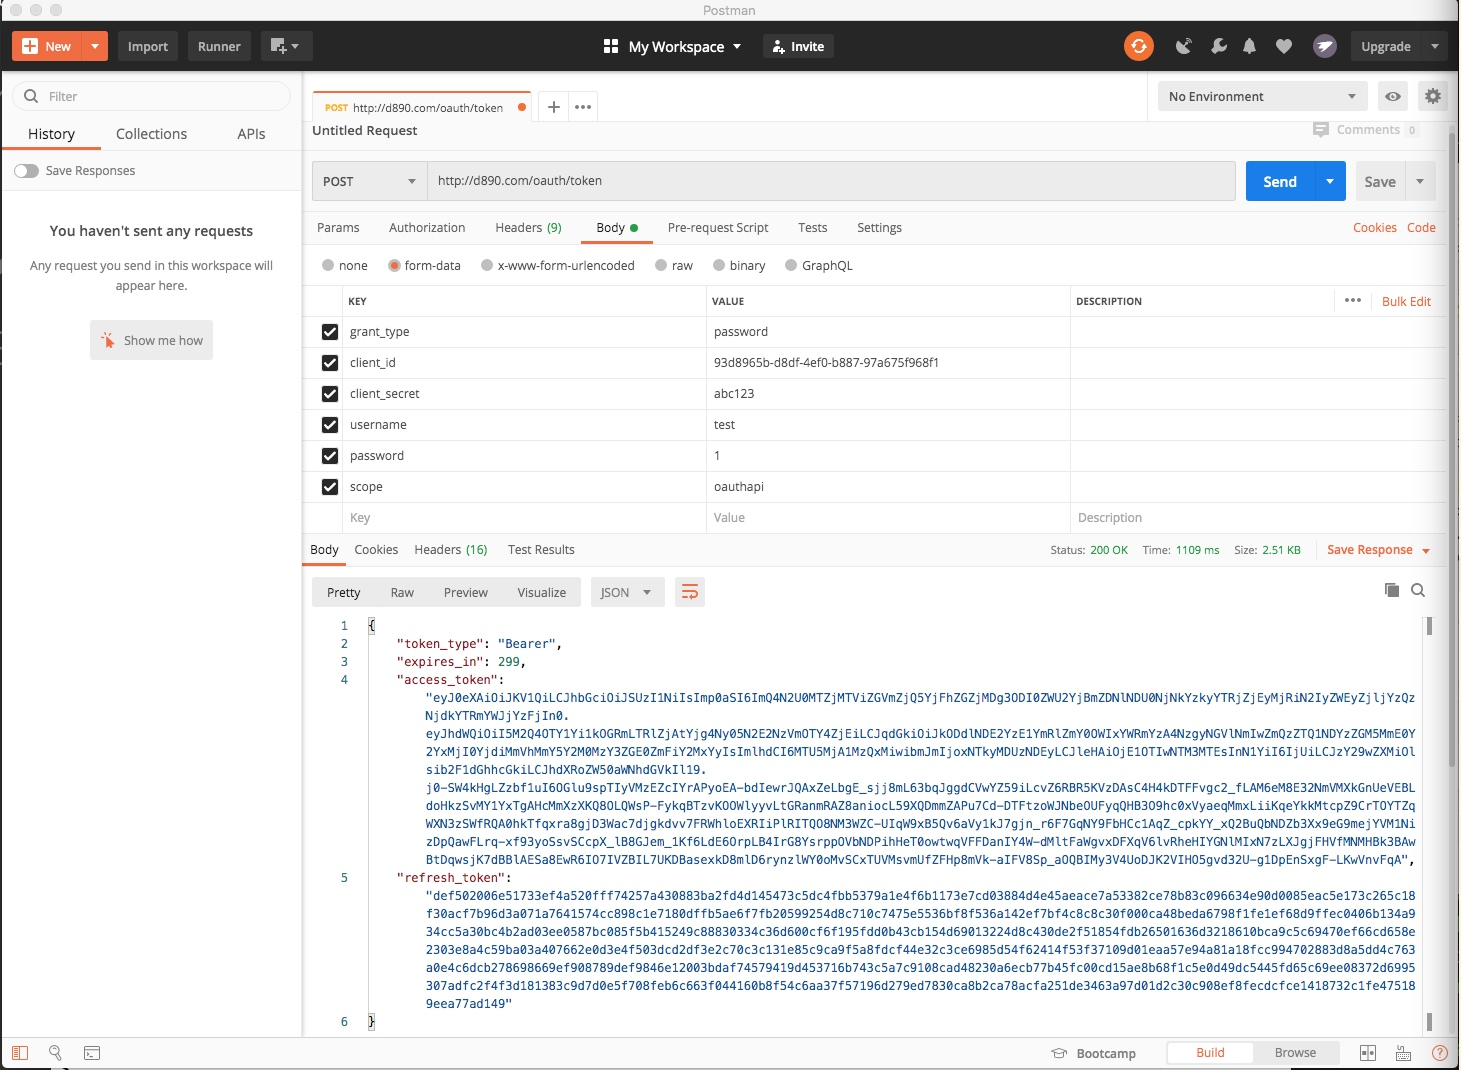1461x1070 pixels.
Task: Switch to two-pane layout icon
Action: coord(1368,1053)
